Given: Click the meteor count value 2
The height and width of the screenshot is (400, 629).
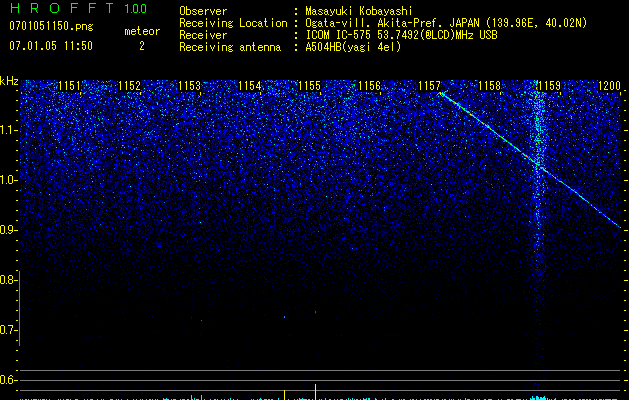Looking at the screenshot, I should click(x=142, y=46).
